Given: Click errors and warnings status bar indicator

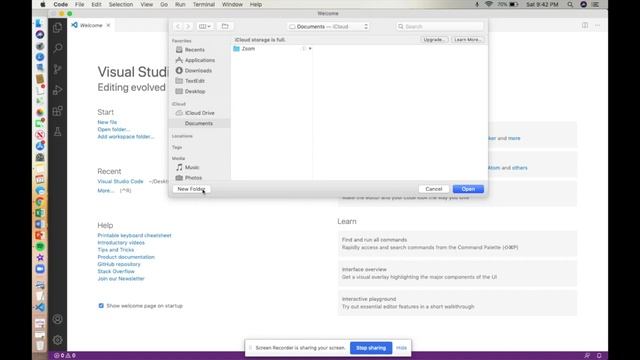Looking at the screenshot, I should coord(65,356).
